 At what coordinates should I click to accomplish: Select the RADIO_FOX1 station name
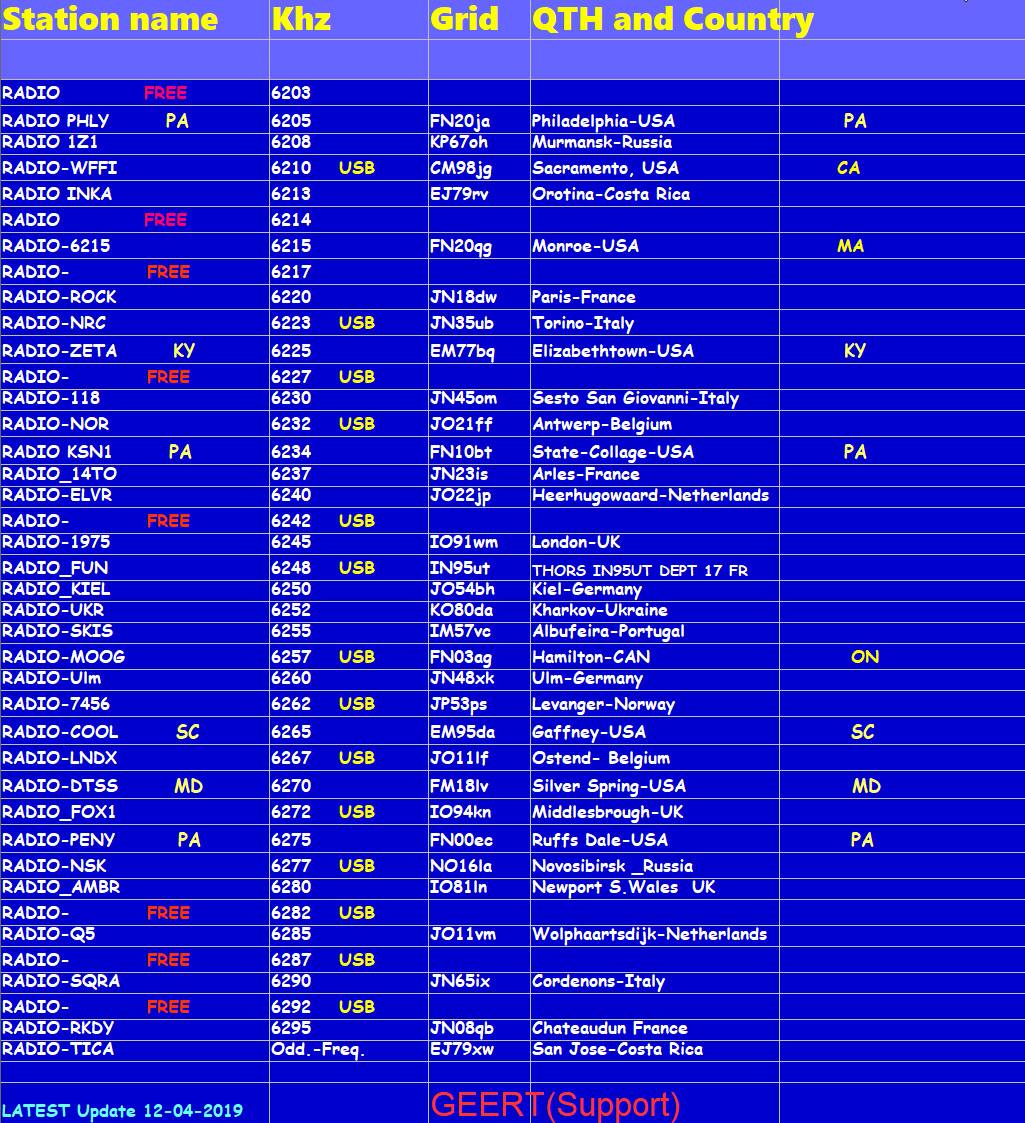click(59, 811)
